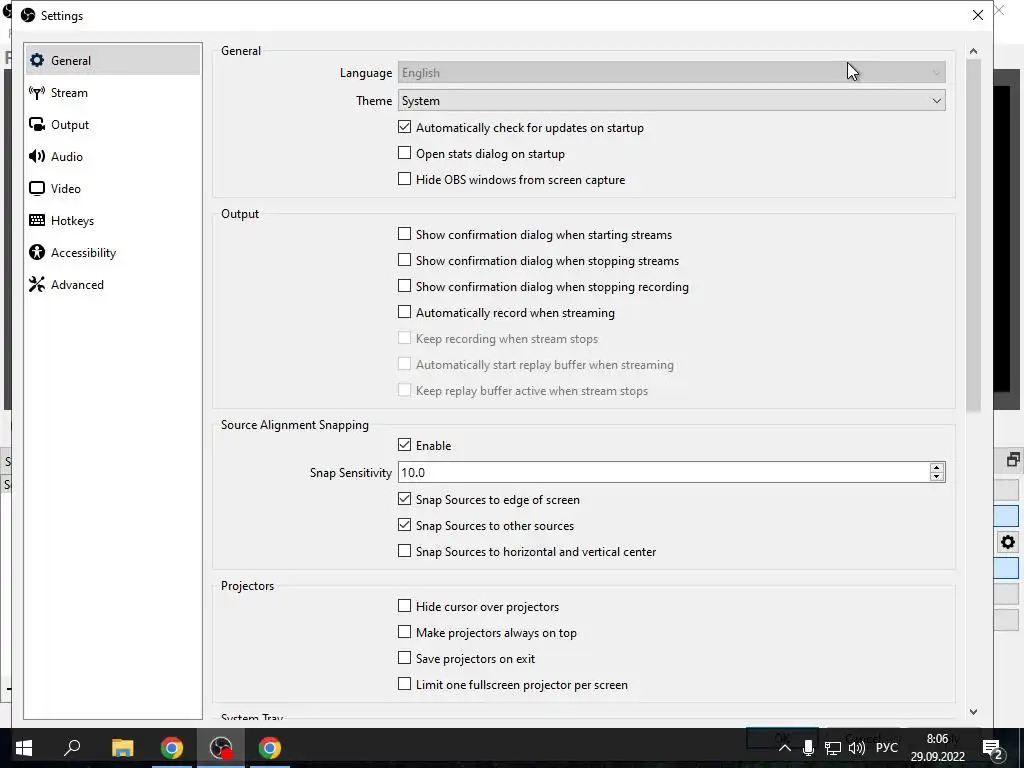Open the second Chrome icon beside OBS

[270, 748]
